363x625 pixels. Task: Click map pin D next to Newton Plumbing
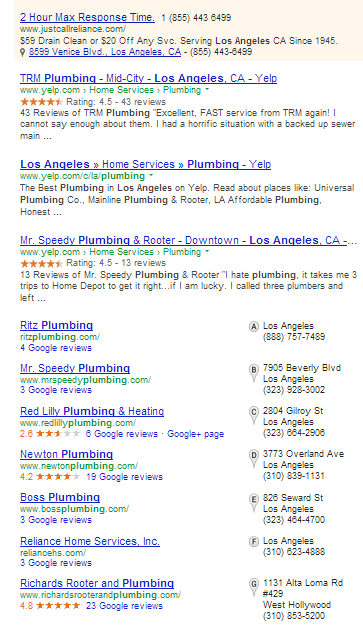point(254,459)
